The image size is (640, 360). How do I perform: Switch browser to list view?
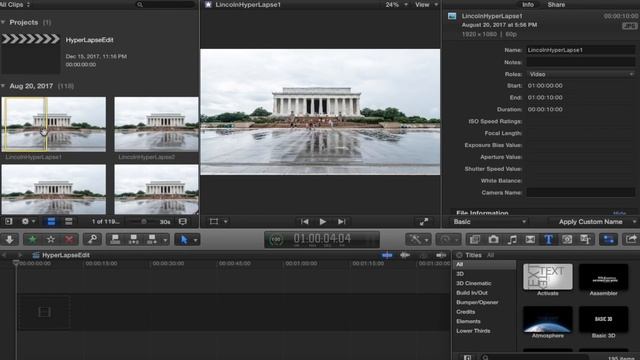(x=69, y=221)
